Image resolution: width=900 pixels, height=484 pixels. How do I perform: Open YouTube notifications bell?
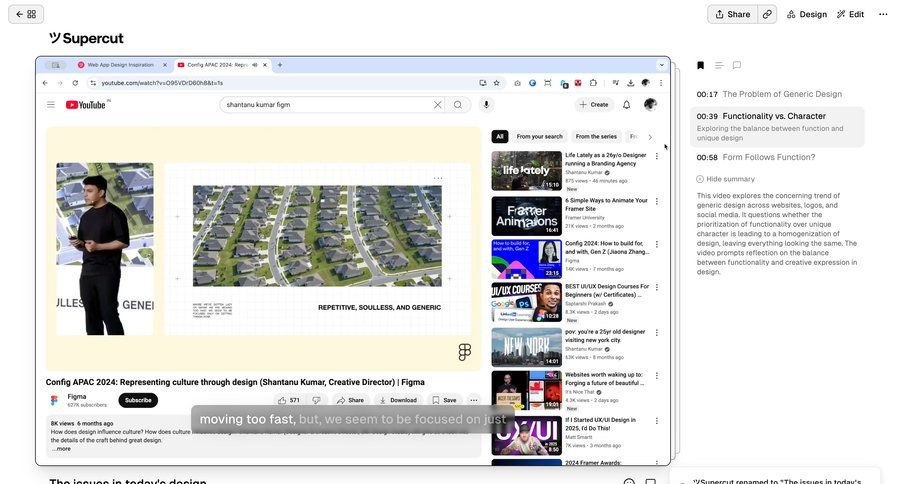tap(627, 105)
